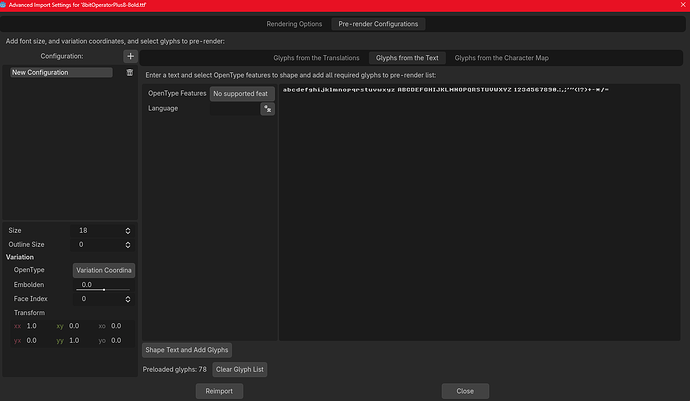Open Glyphs from the Character Map tab
This screenshot has height=401, width=690.
[x=502, y=58]
